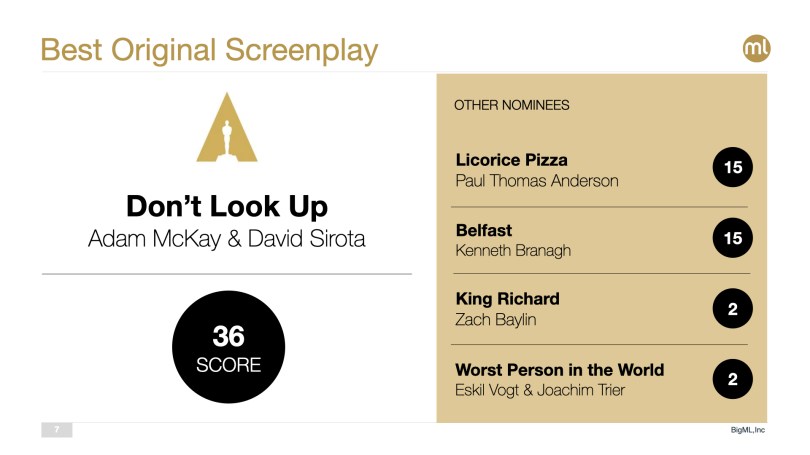Viewport: 810px width, 455px height.
Task: Select the Best Original Screenplay title
Action: pyautogui.click(x=209, y=48)
